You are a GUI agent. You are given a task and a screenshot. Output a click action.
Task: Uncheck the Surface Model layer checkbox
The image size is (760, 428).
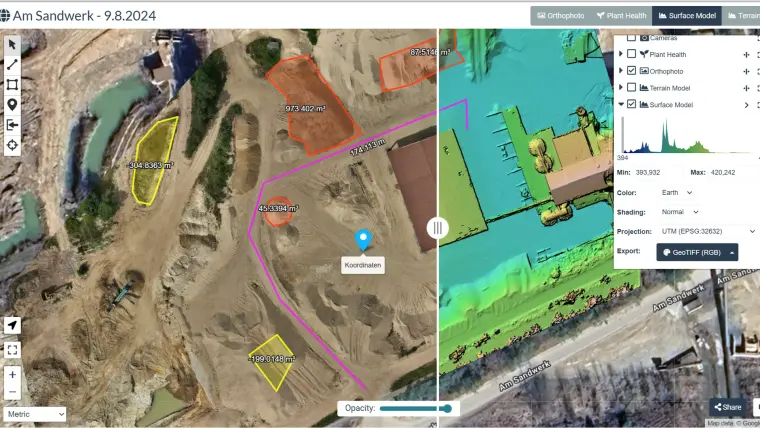(x=631, y=104)
